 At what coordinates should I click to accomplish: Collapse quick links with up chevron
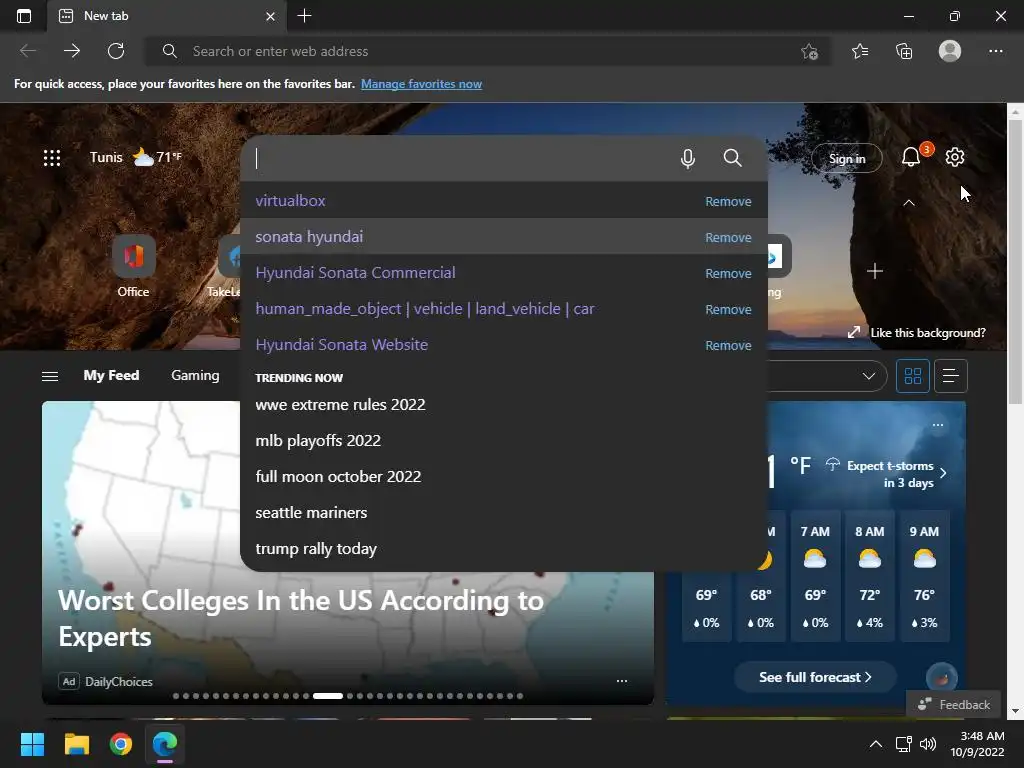908,203
